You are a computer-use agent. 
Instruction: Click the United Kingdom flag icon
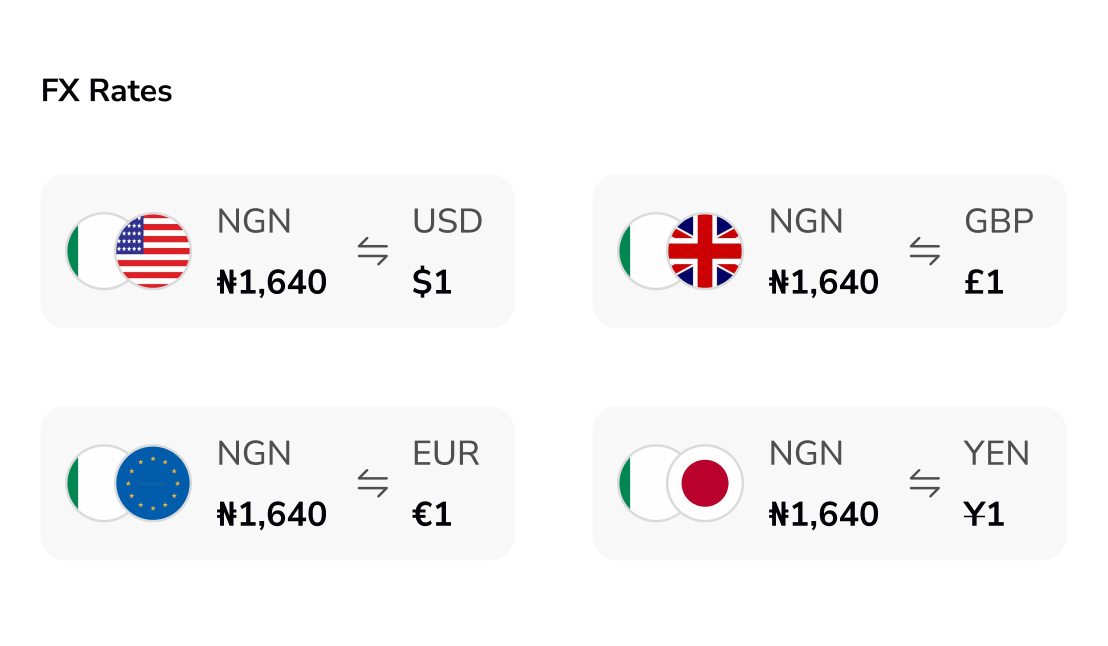pos(705,251)
